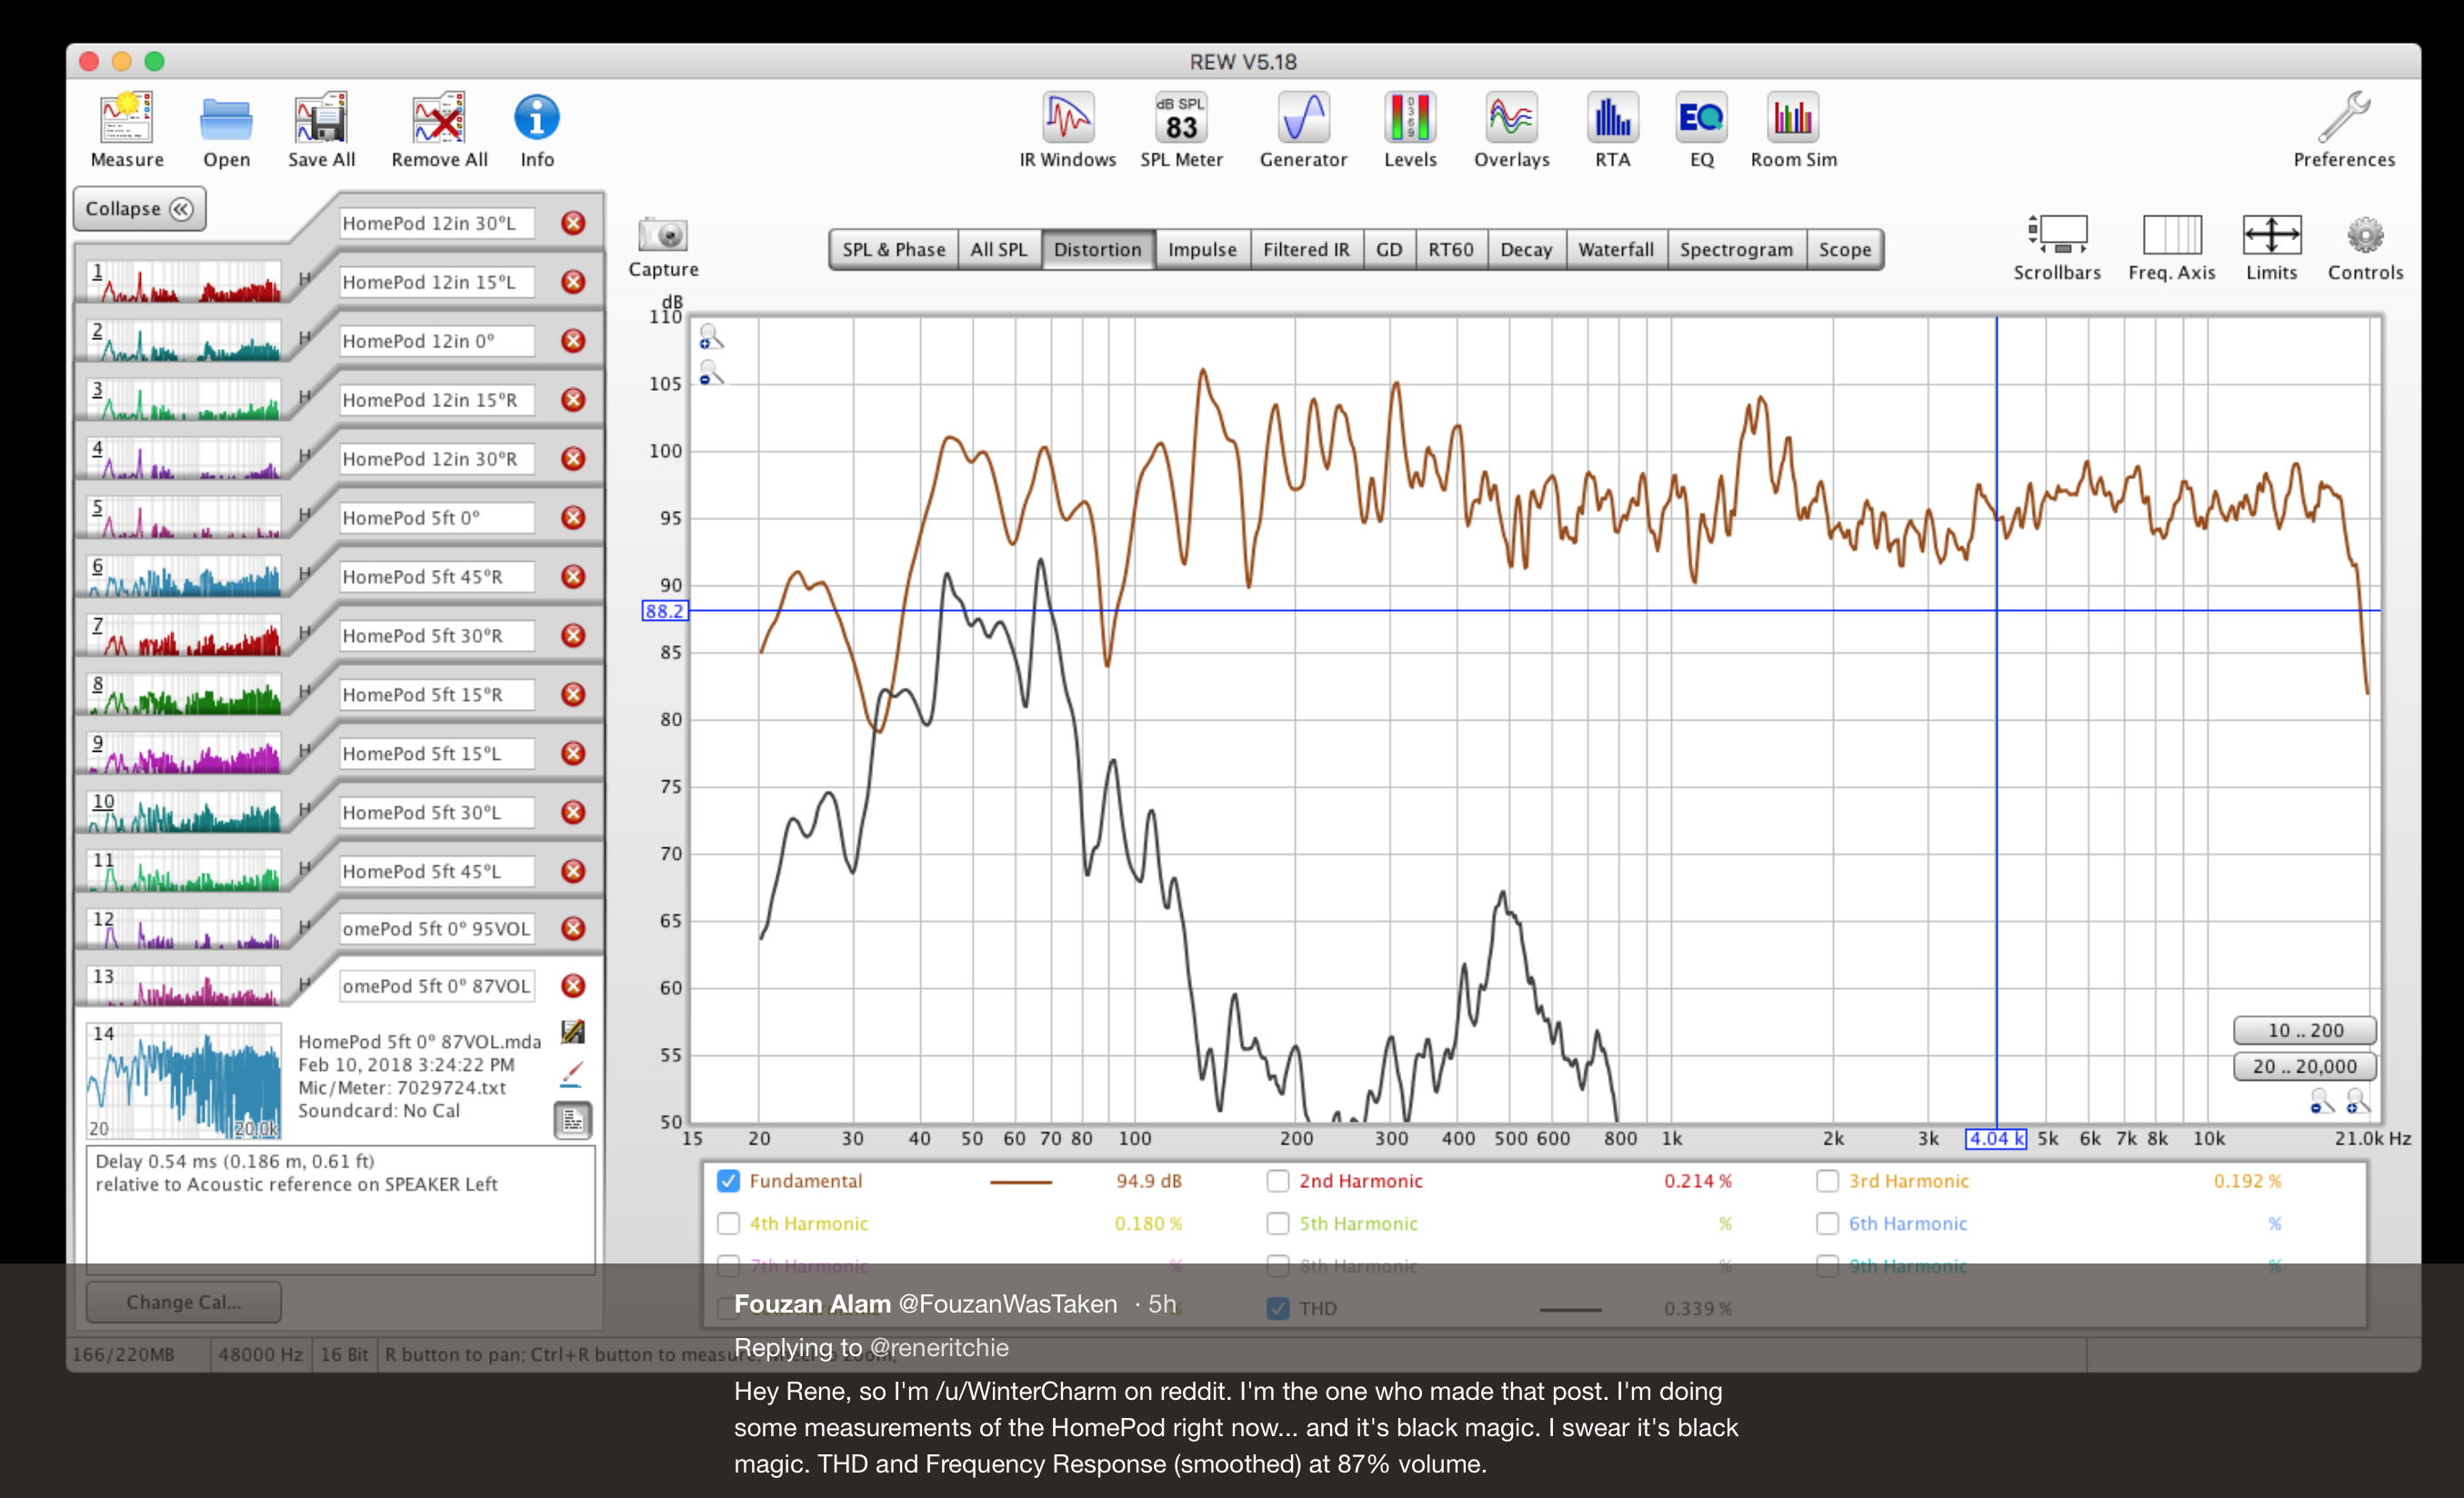
Task: Set frequency range to 10 .. 200
Action: tap(2304, 1030)
